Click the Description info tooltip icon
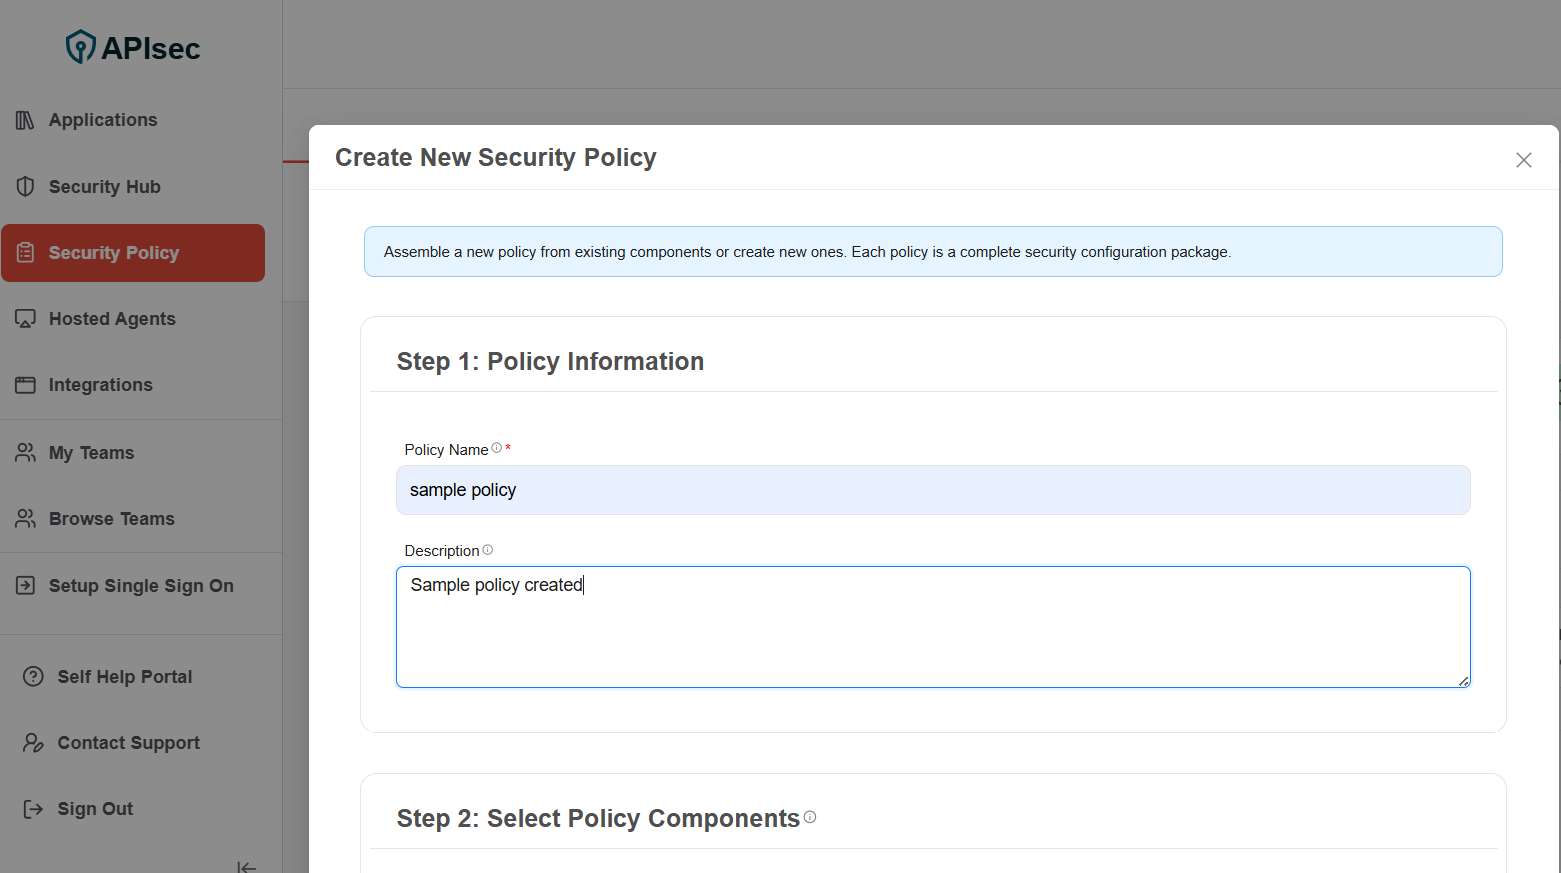The width and height of the screenshot is (1561, 873). click(487, 549)
